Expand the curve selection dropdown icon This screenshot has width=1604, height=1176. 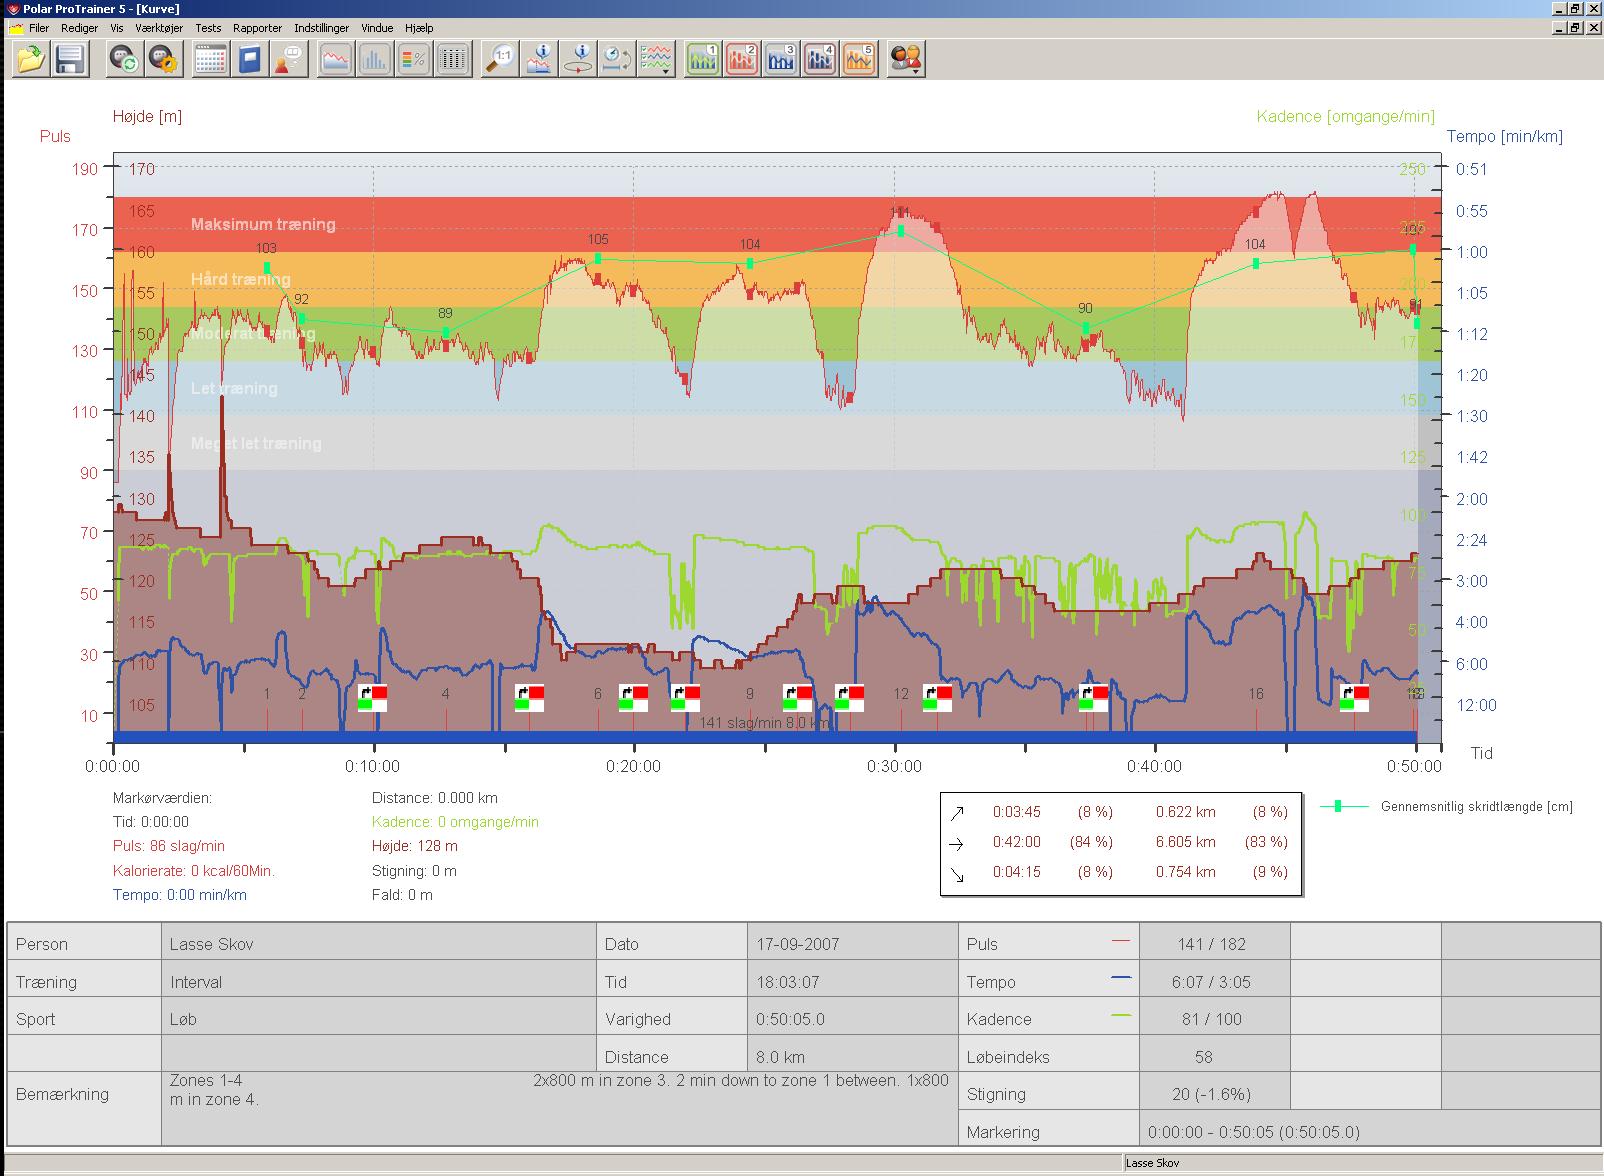point(657,59)
